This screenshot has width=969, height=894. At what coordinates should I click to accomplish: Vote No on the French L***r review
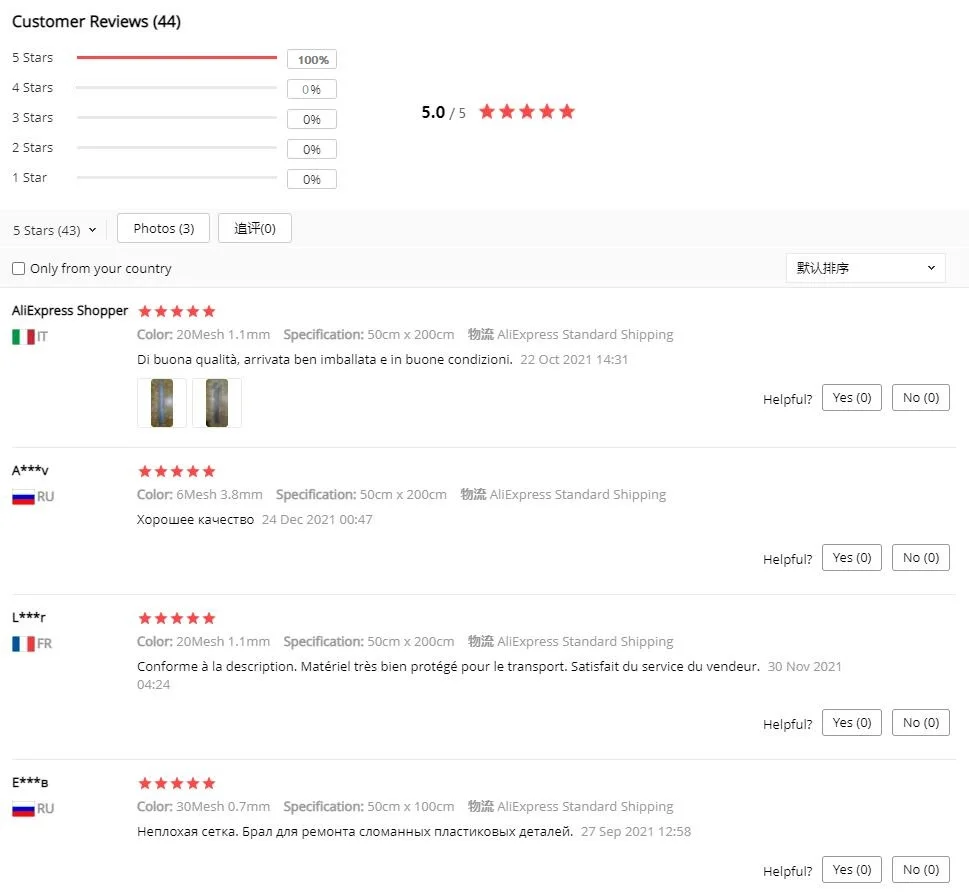[x=921, y=722]
